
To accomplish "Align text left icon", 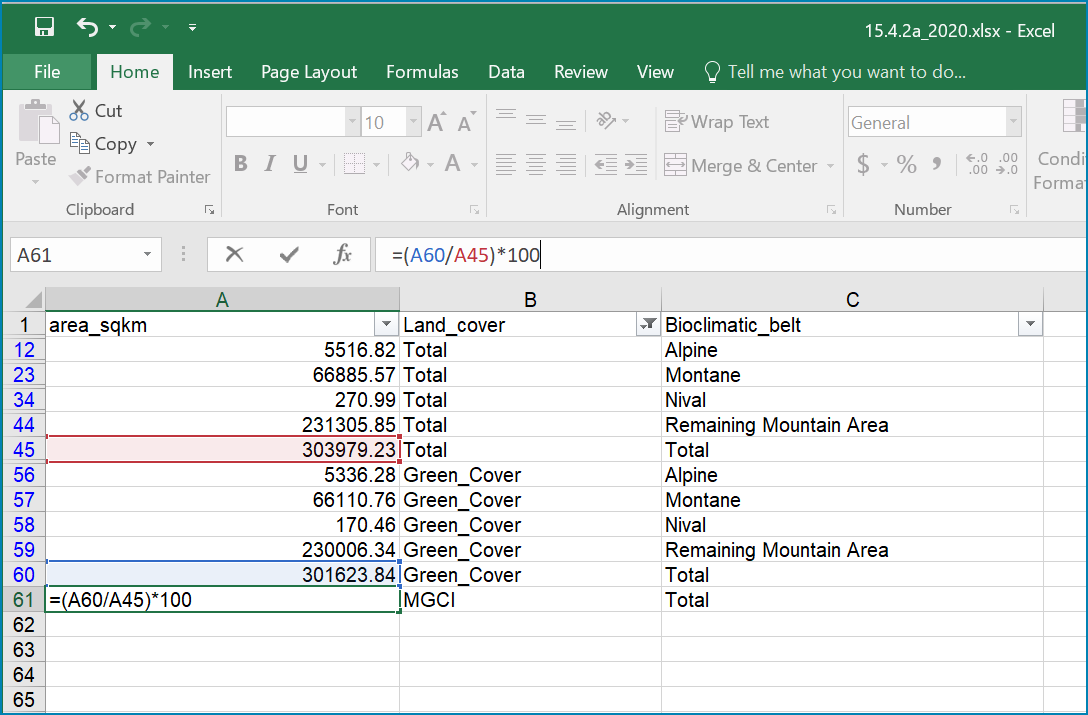I will 506,165.
